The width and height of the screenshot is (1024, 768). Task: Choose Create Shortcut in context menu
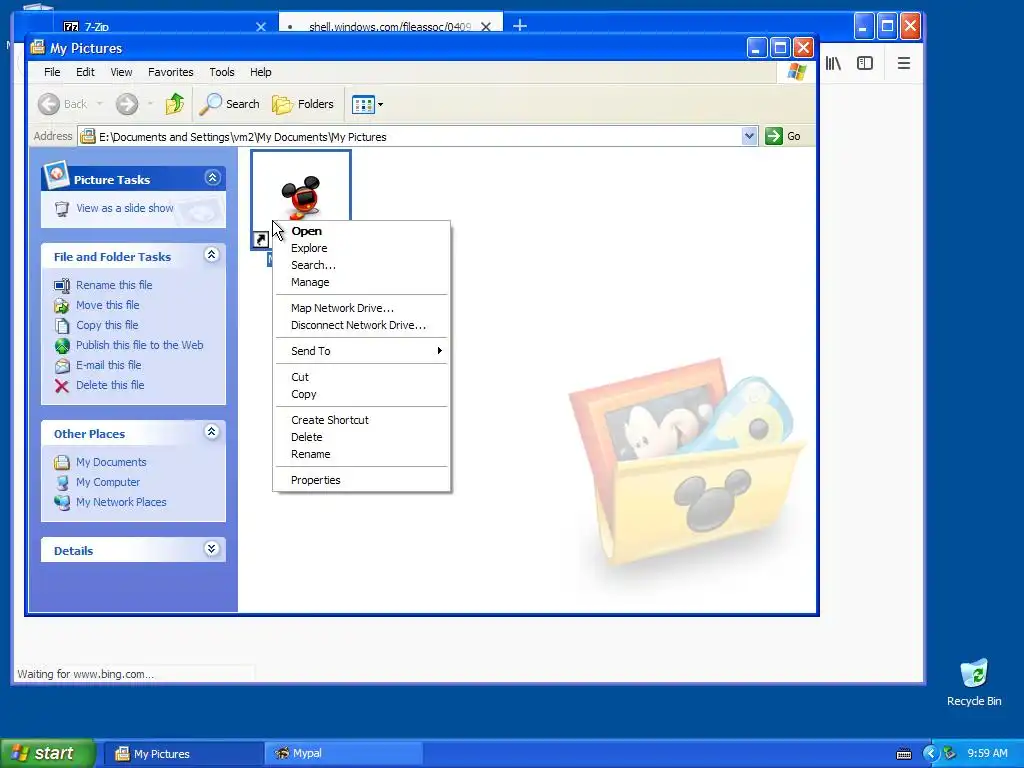pyautogui.click(x=361, y=420)
